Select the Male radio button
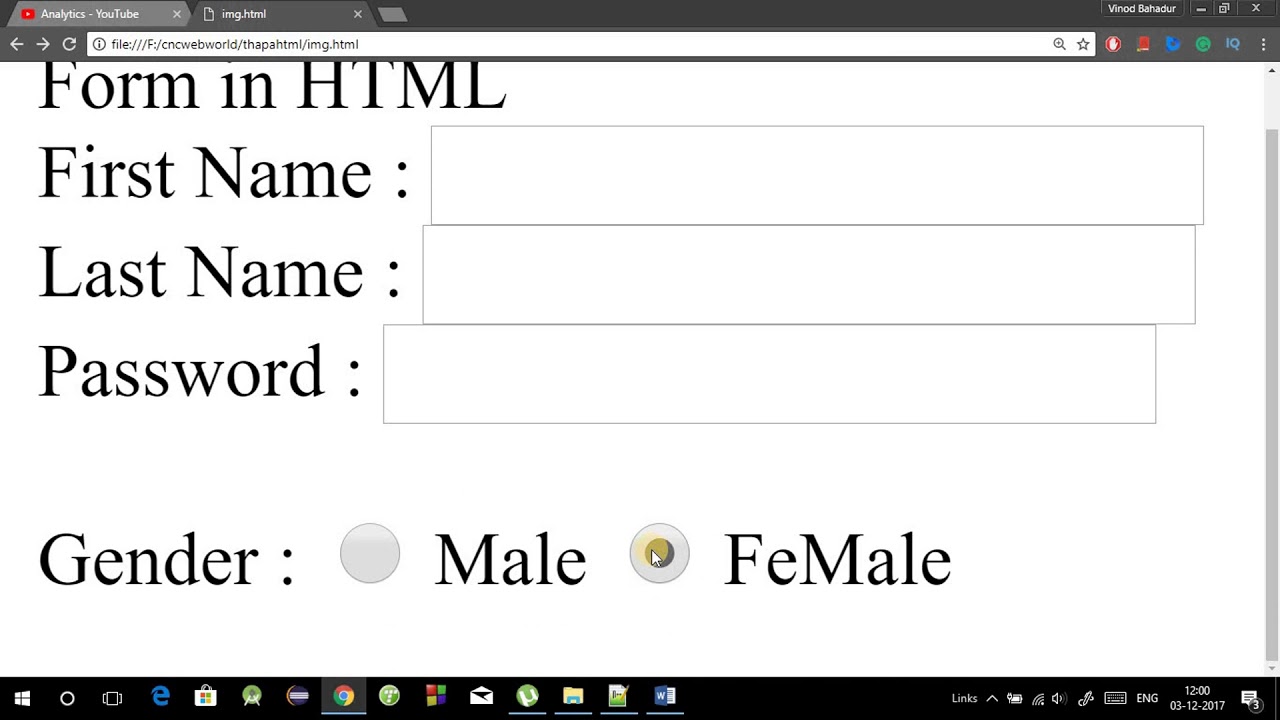 coord(370,553)
